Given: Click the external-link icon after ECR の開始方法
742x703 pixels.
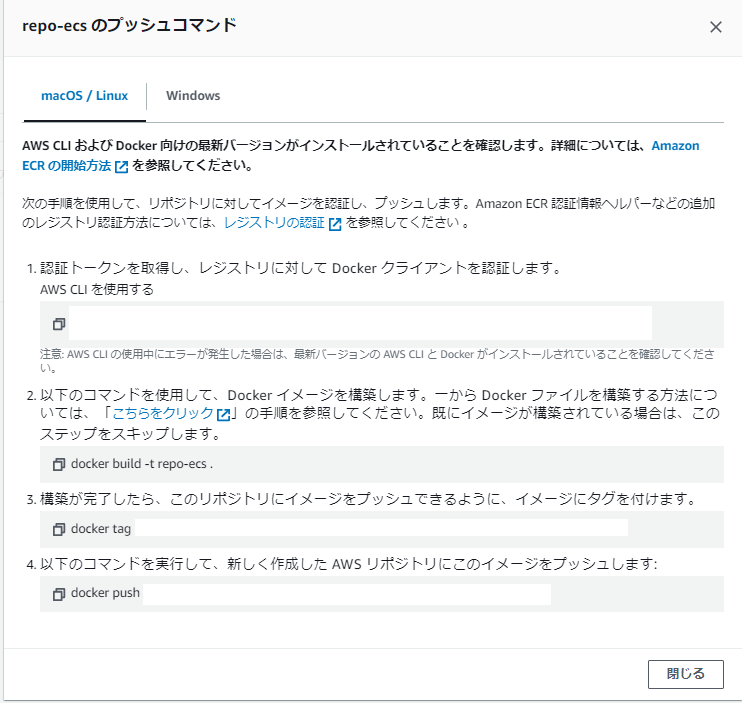Looking at the screenshot, I should click(x=122, y=167).
